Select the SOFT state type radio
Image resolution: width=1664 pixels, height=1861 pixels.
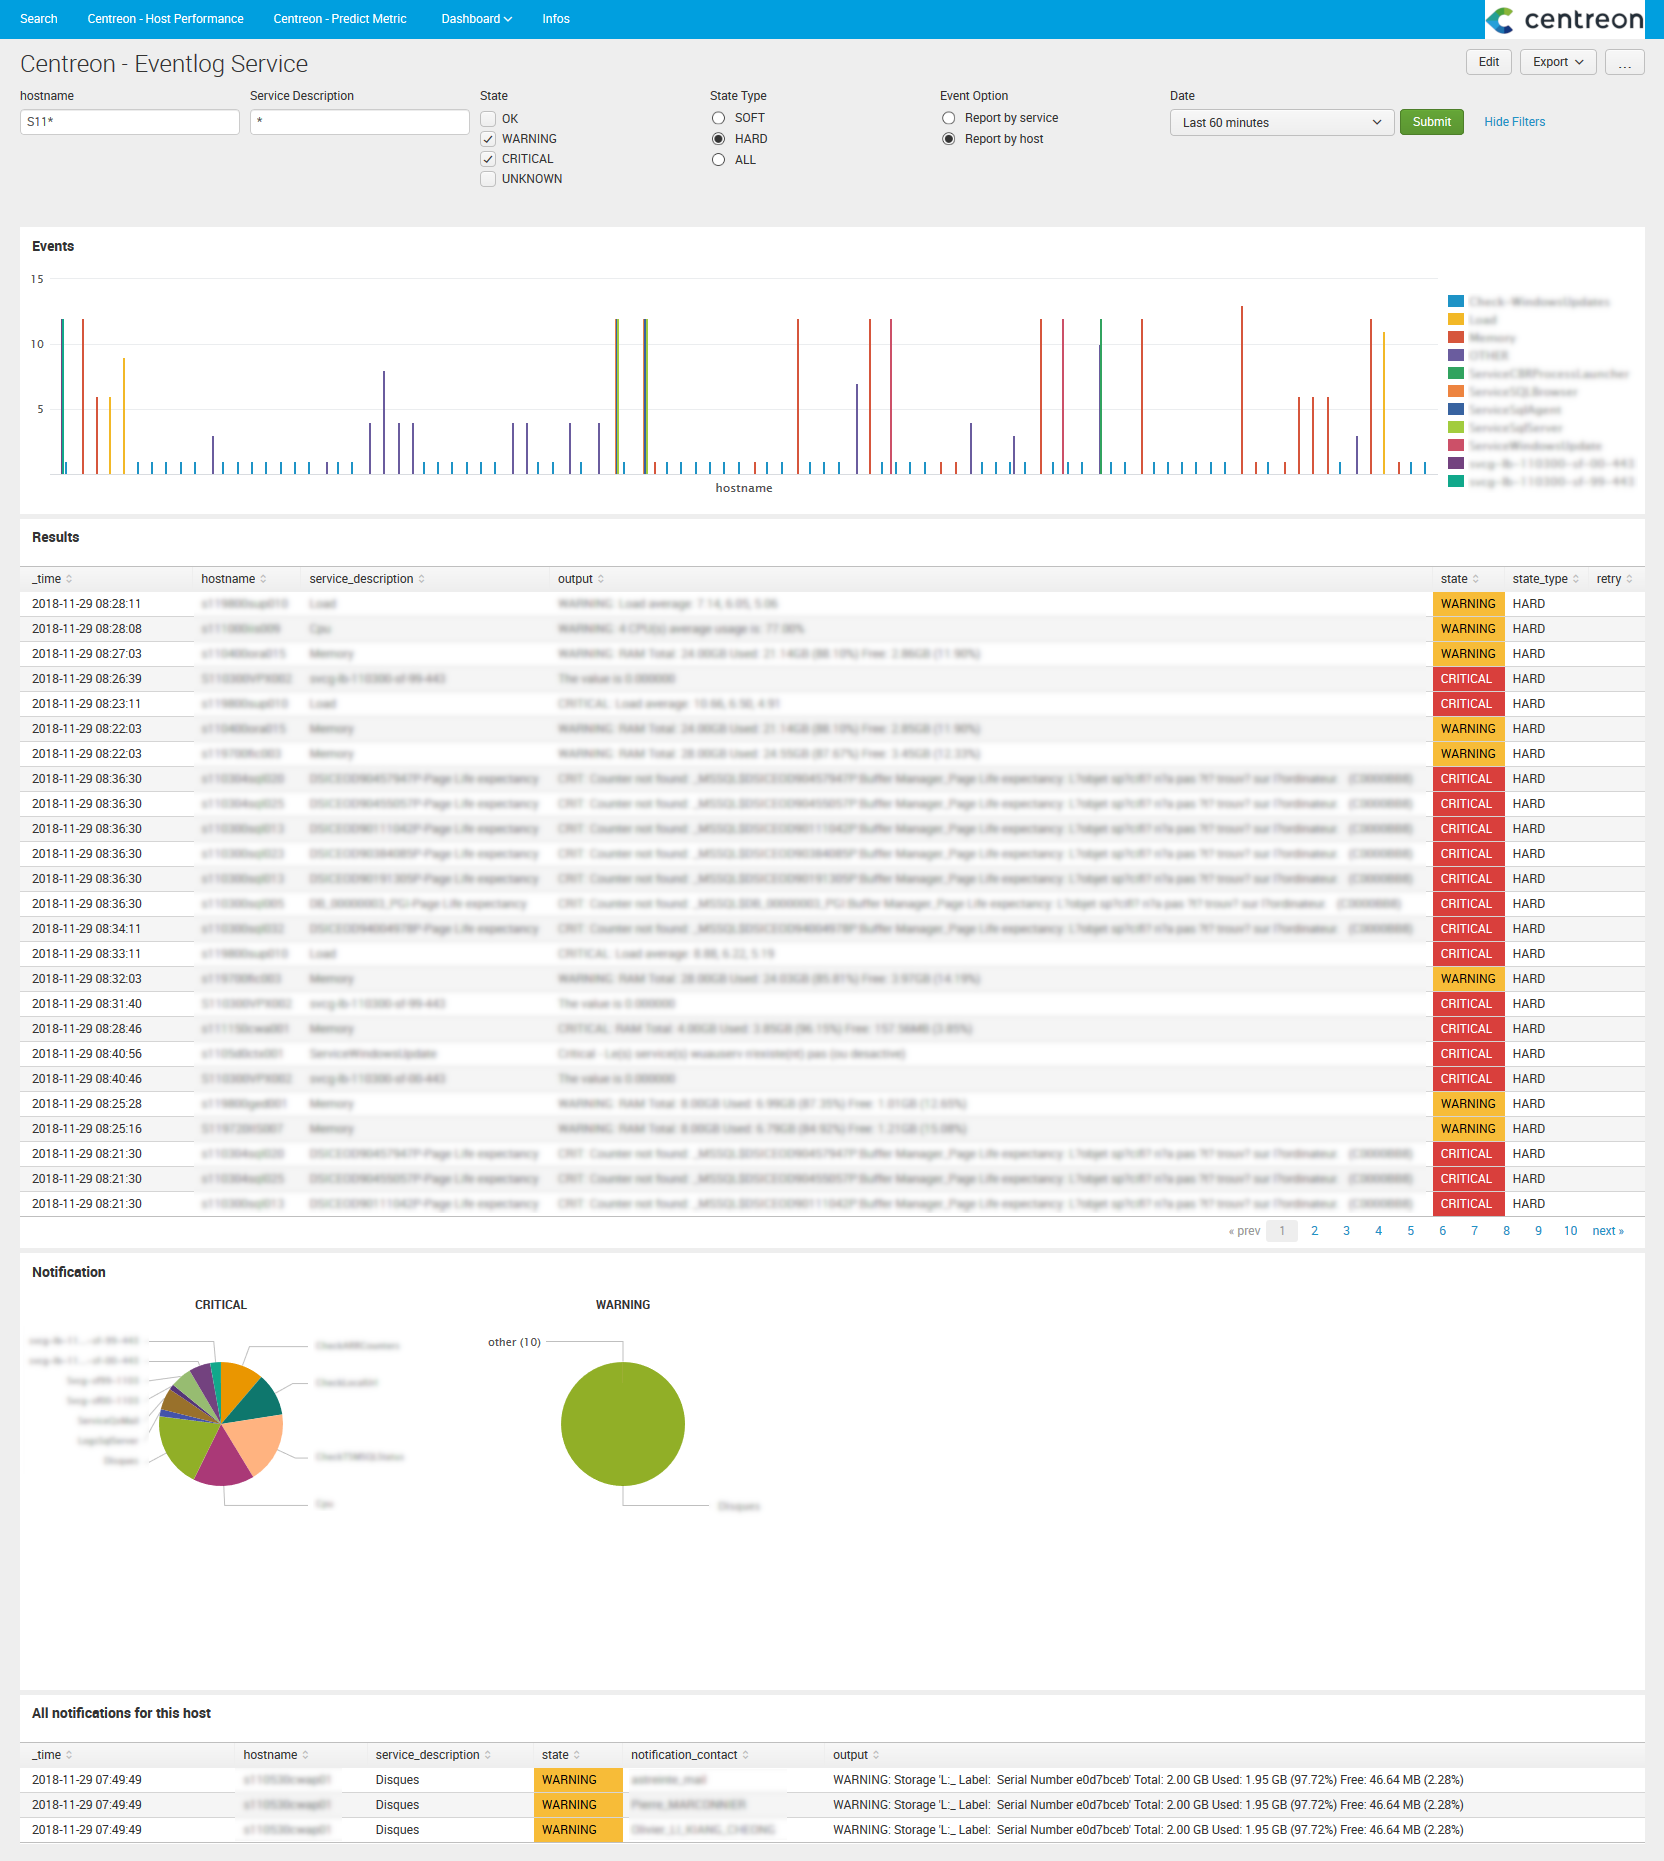click(718, 118)
